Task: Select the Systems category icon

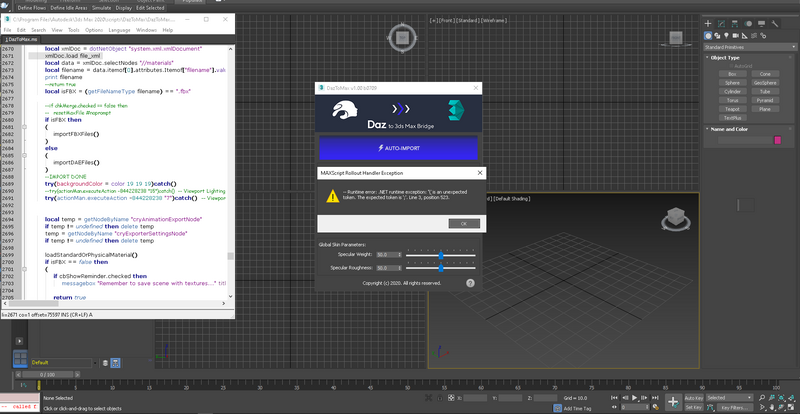Action: (x=763, y=36)
